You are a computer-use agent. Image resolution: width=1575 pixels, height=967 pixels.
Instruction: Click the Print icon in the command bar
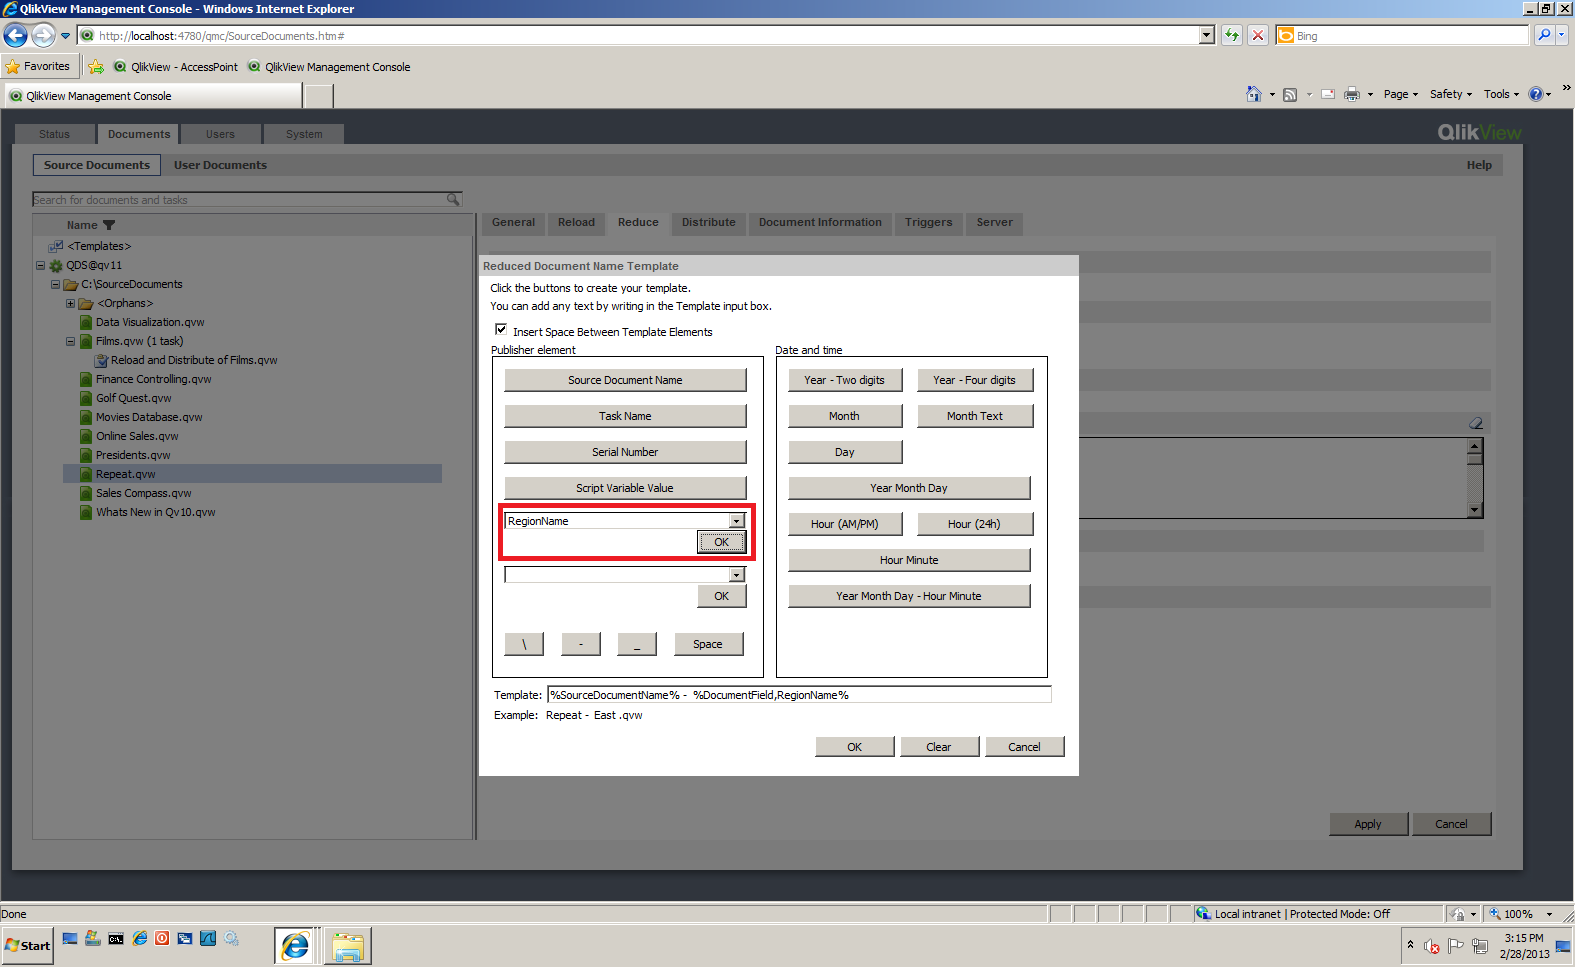pos(1352,95)
